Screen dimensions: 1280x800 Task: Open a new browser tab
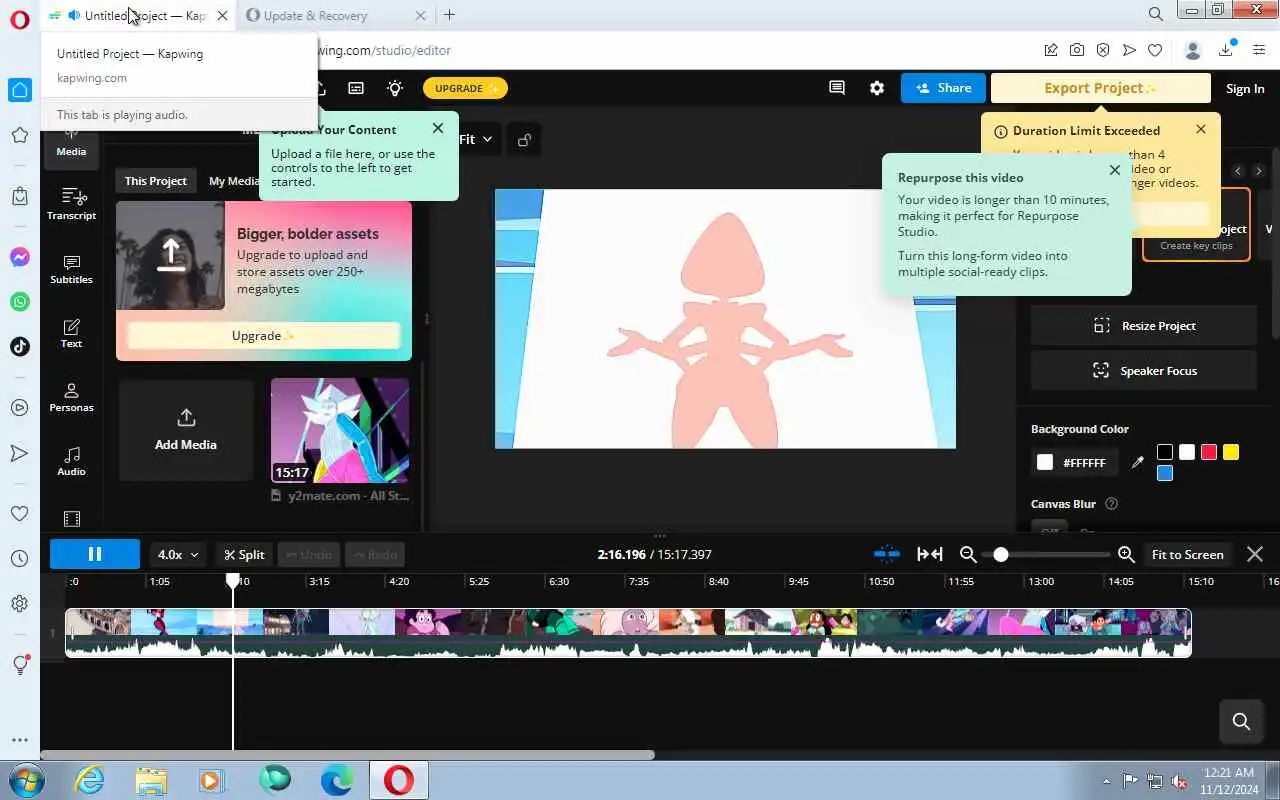pyautogui.click(x=449, y=15)
